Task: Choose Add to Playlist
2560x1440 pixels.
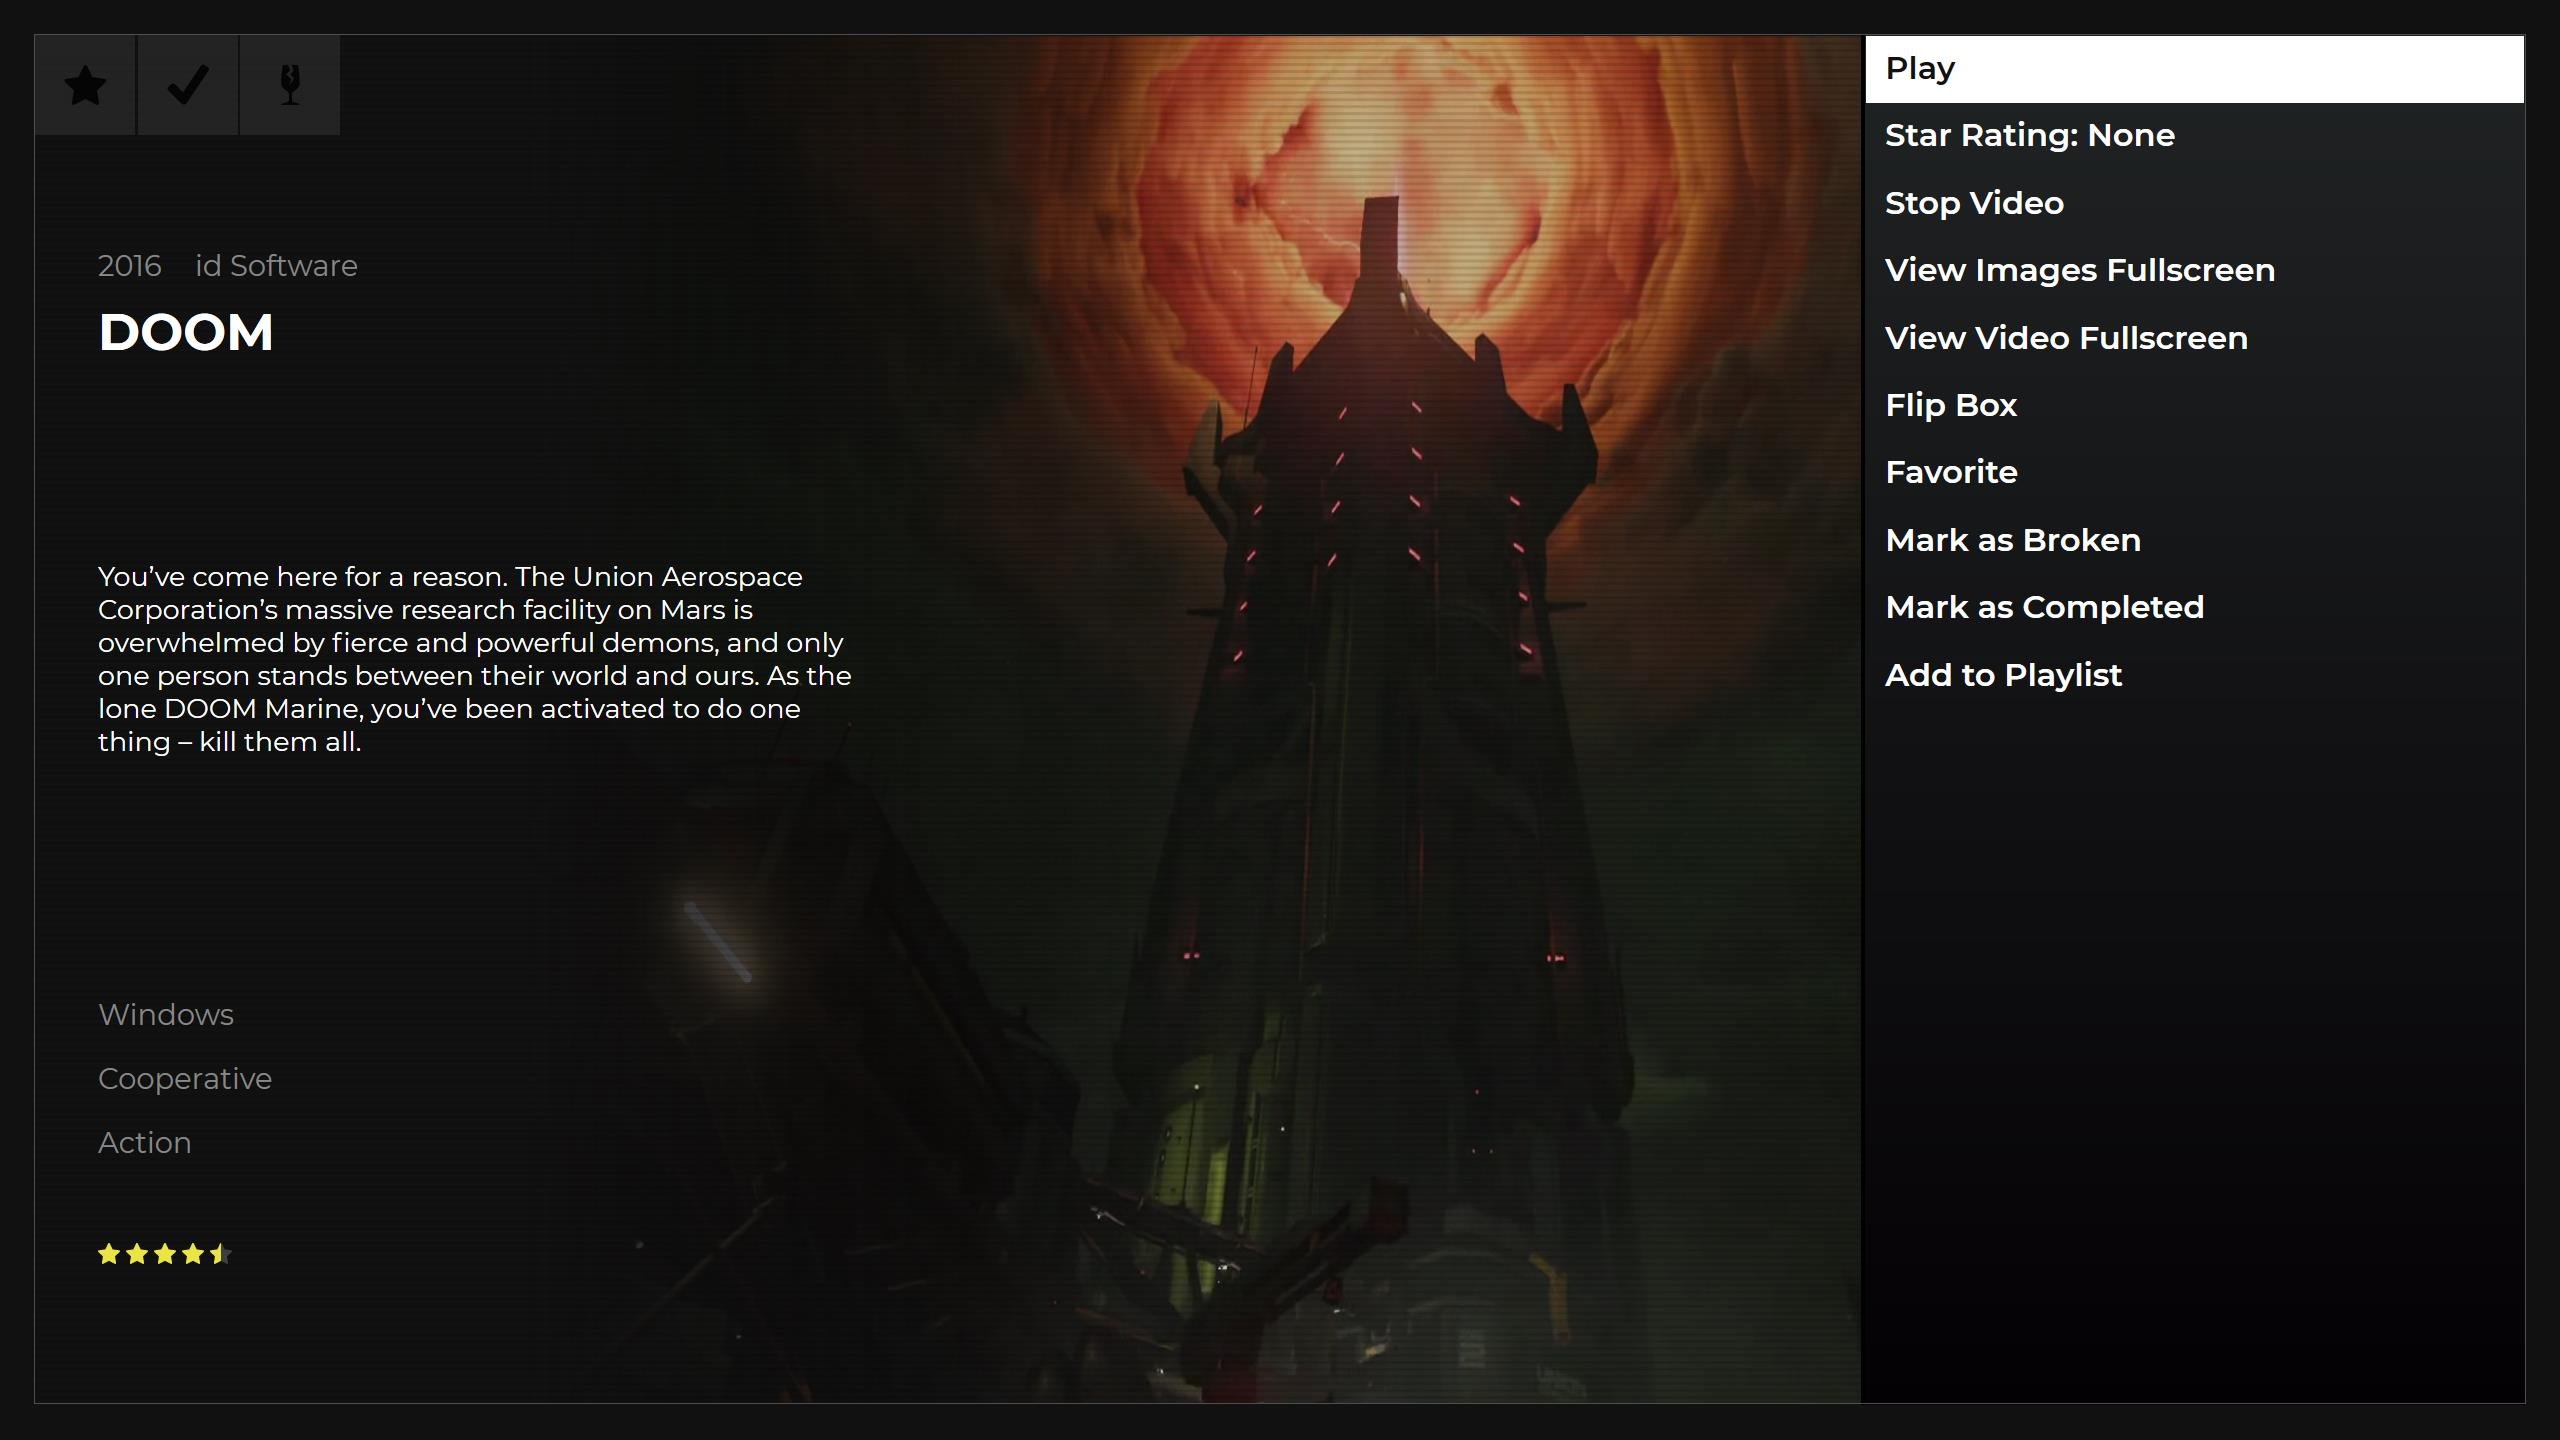Action: [x=2194, y=675]
